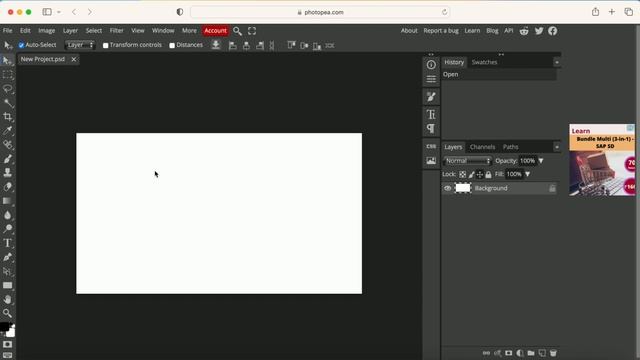The height and width of the screenshot is (360, 640).
Task: Select the Brush tool
Action: tap(7, 159)
